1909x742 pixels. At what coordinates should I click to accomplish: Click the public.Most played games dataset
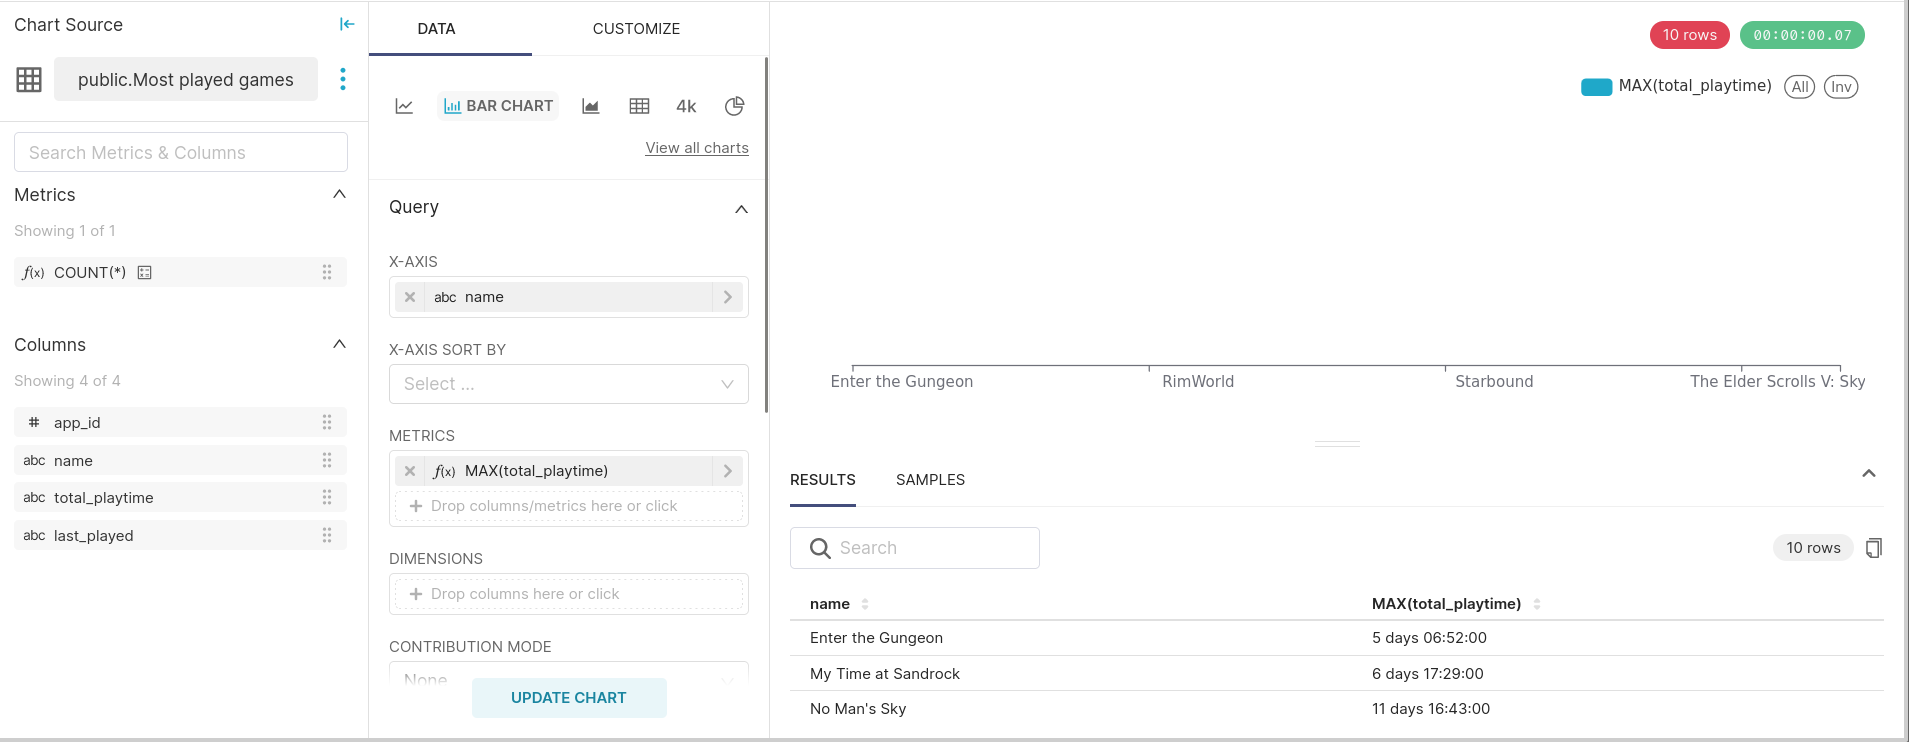point(186,80)
